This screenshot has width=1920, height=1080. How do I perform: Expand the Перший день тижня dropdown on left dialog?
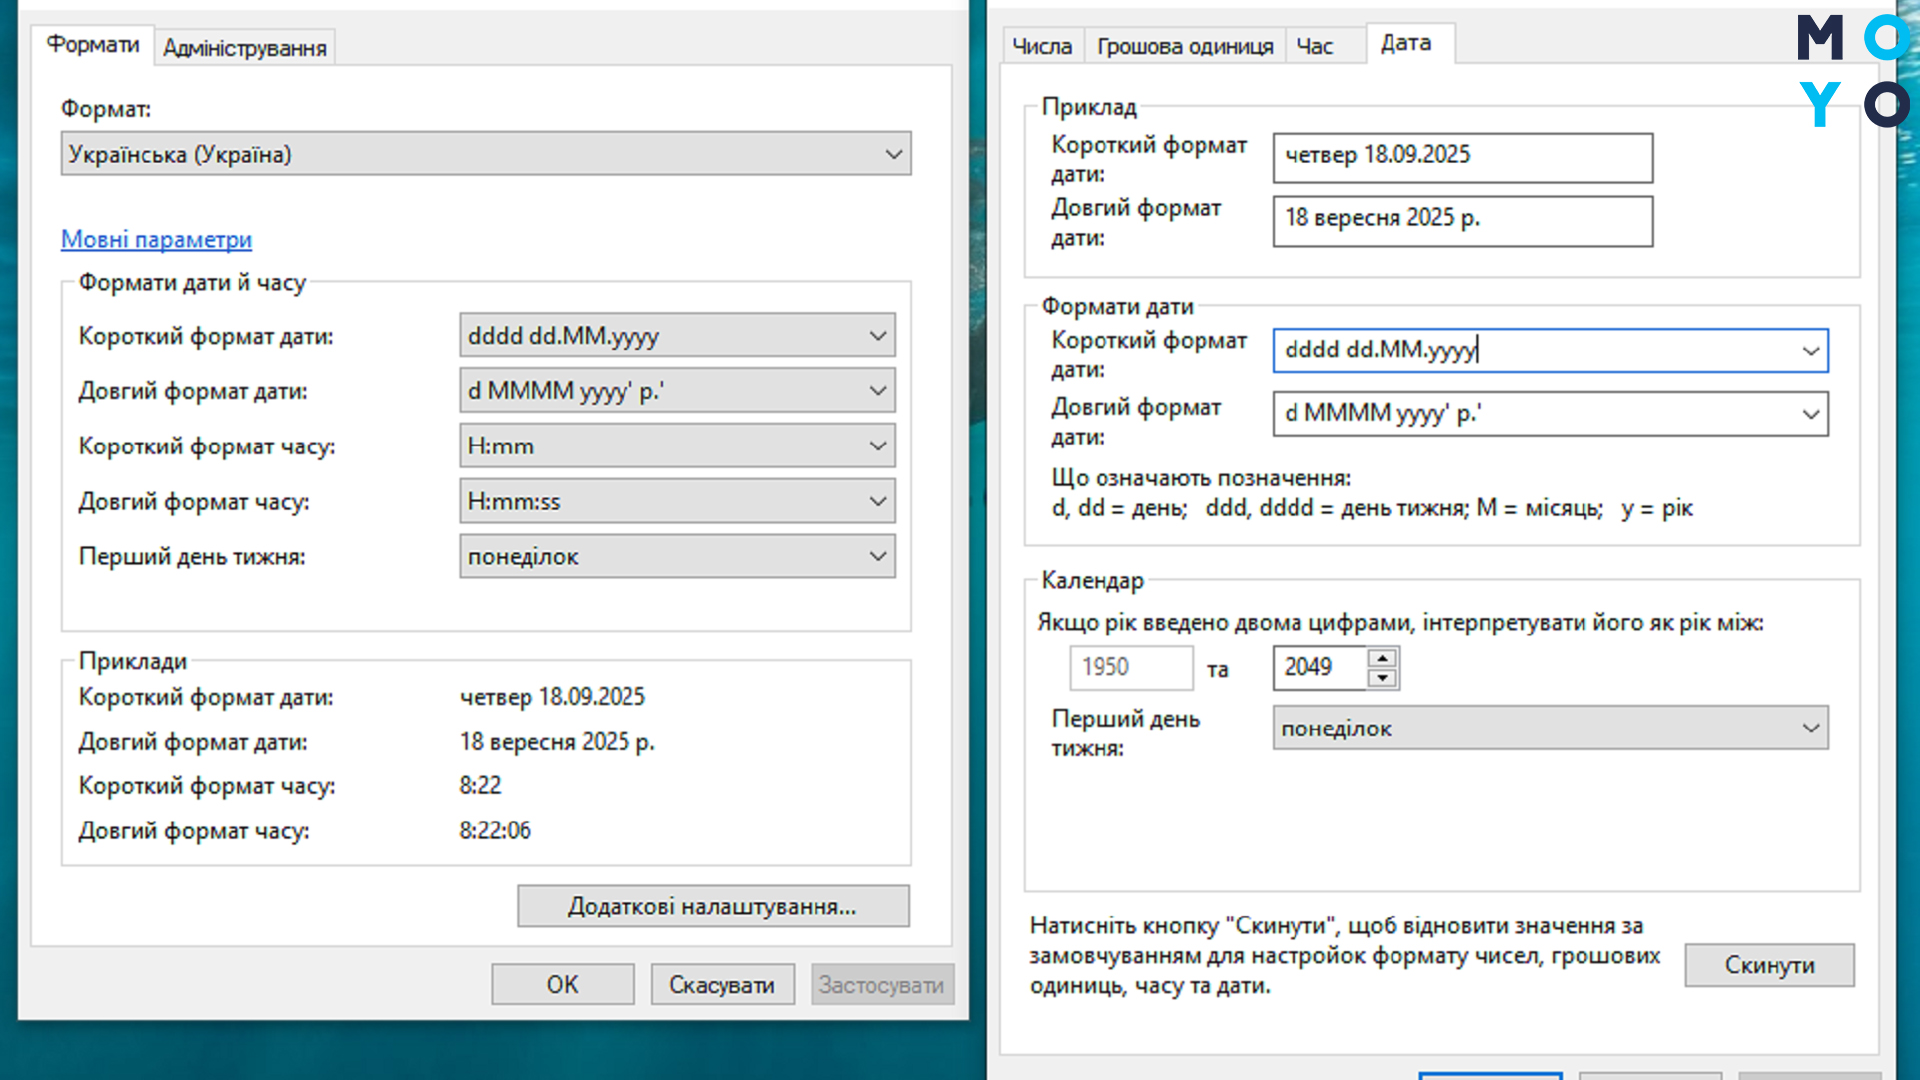(x=878, y=556)
